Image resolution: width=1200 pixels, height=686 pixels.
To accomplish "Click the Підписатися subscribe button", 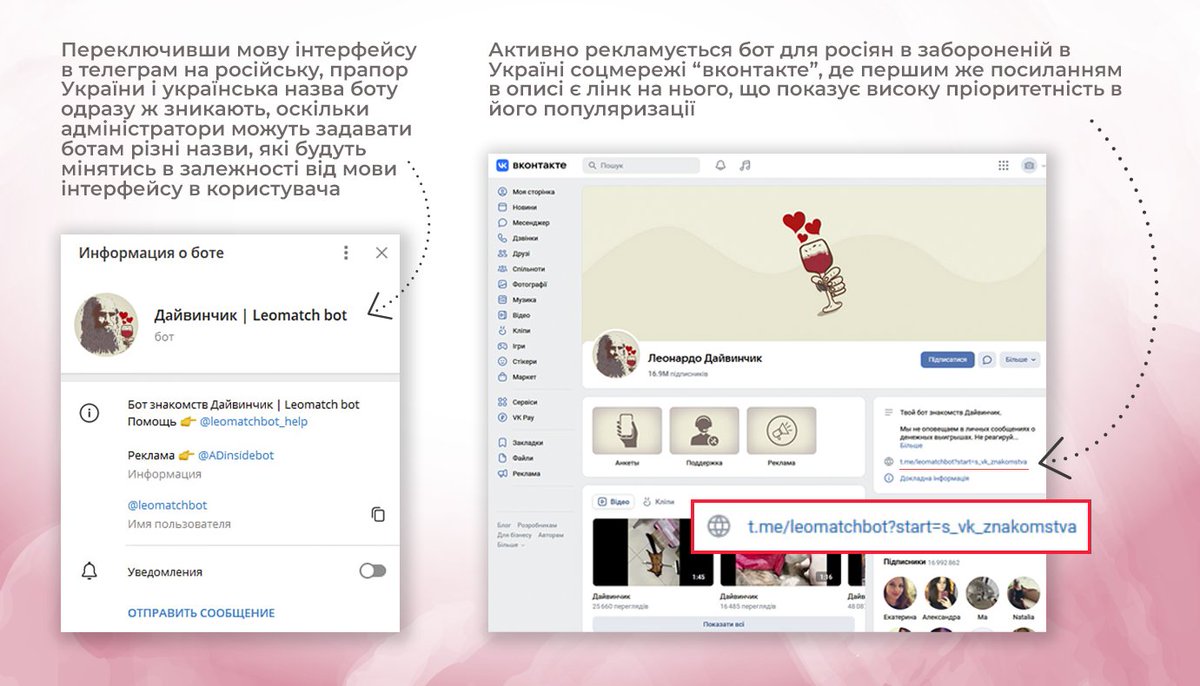I will pyautogui.click(x=946, y=359).
